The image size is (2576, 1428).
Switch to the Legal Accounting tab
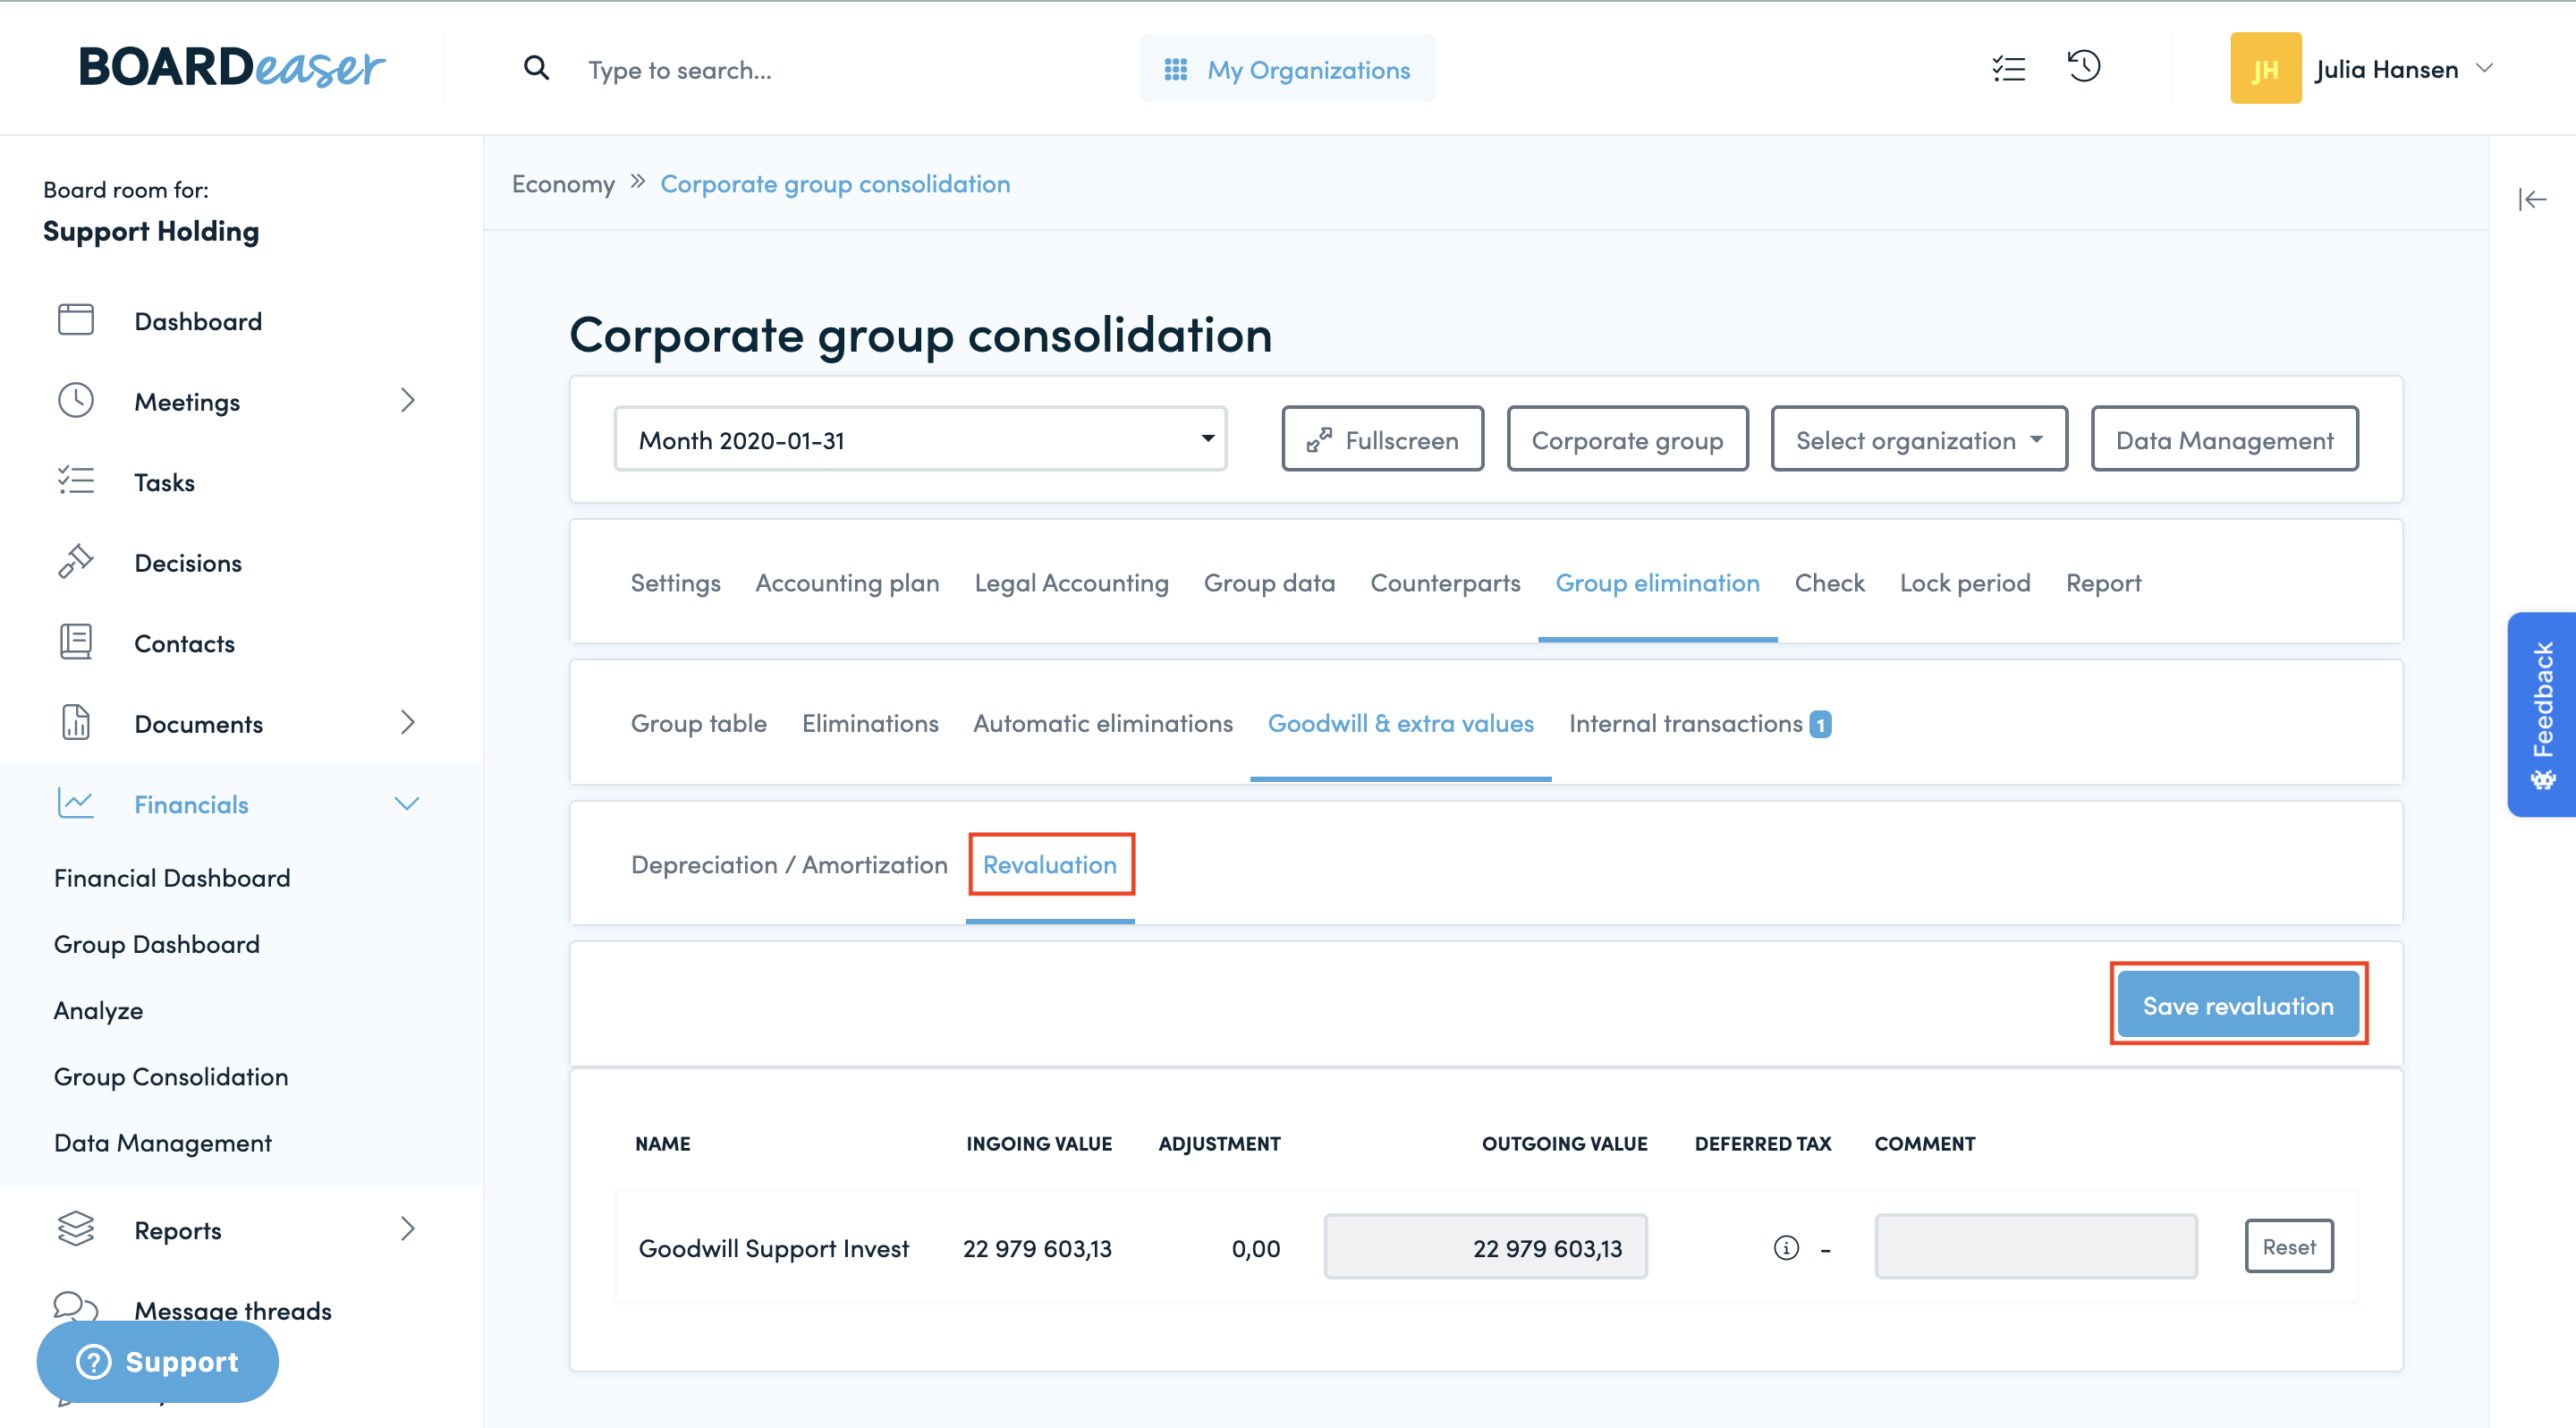[1071, 583]
